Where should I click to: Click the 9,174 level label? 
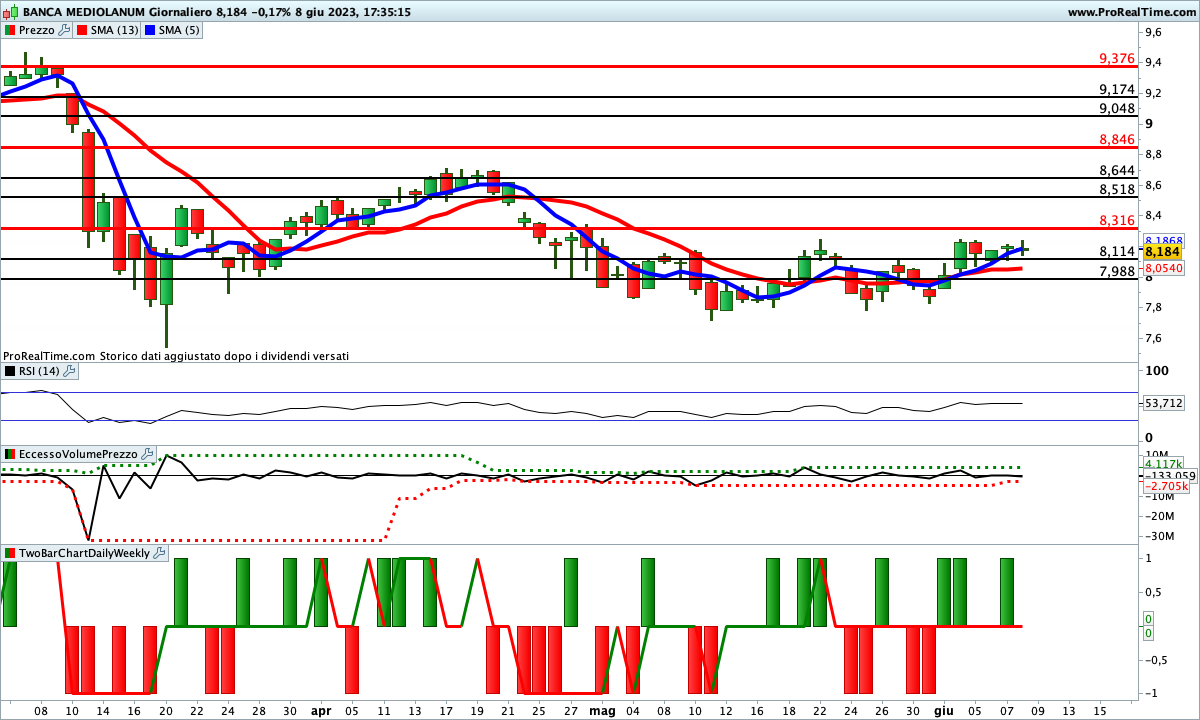coord(1117,89)
